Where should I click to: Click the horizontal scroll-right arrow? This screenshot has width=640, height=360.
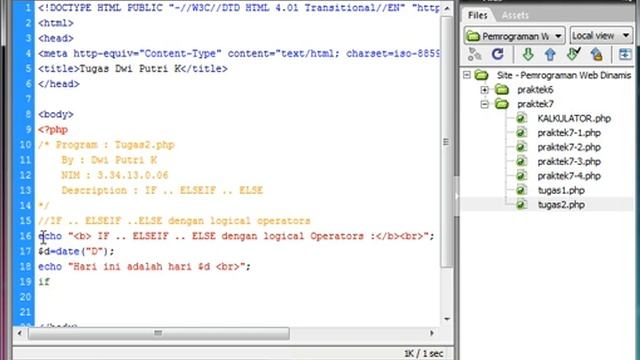pyautogui.click(x=432, y=333)
